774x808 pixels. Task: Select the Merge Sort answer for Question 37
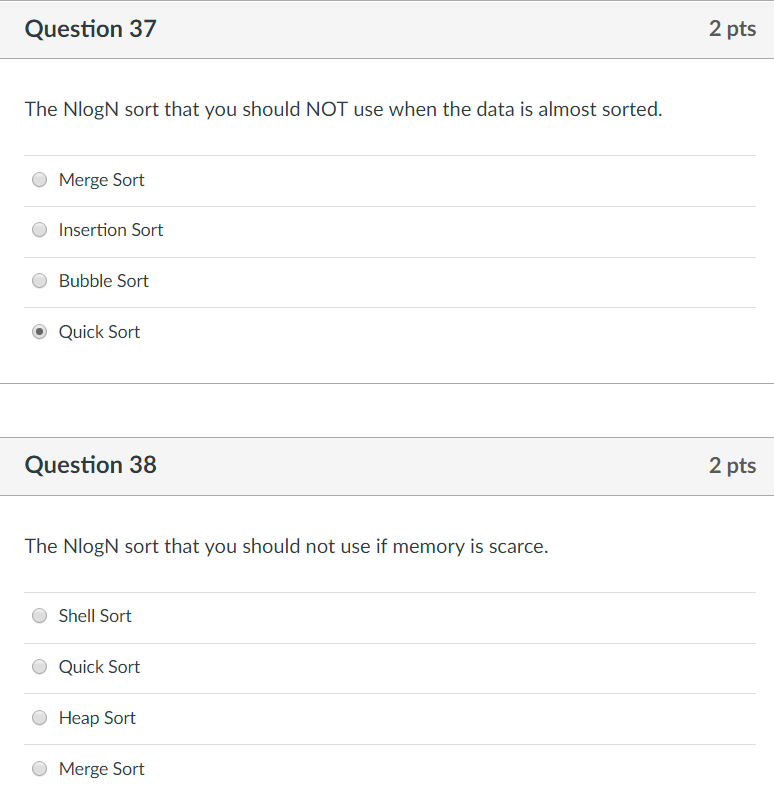(39, 180)
